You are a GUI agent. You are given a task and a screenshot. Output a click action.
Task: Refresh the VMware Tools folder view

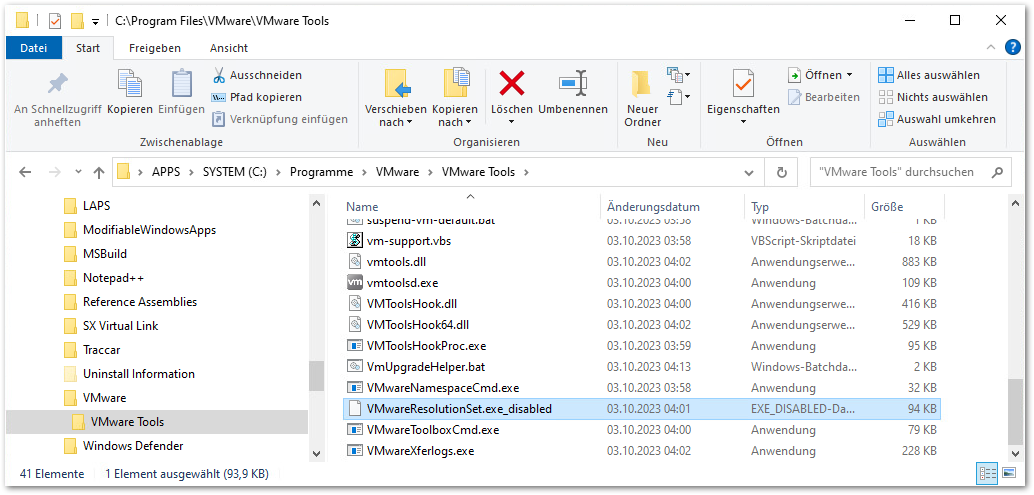[782, 172]
